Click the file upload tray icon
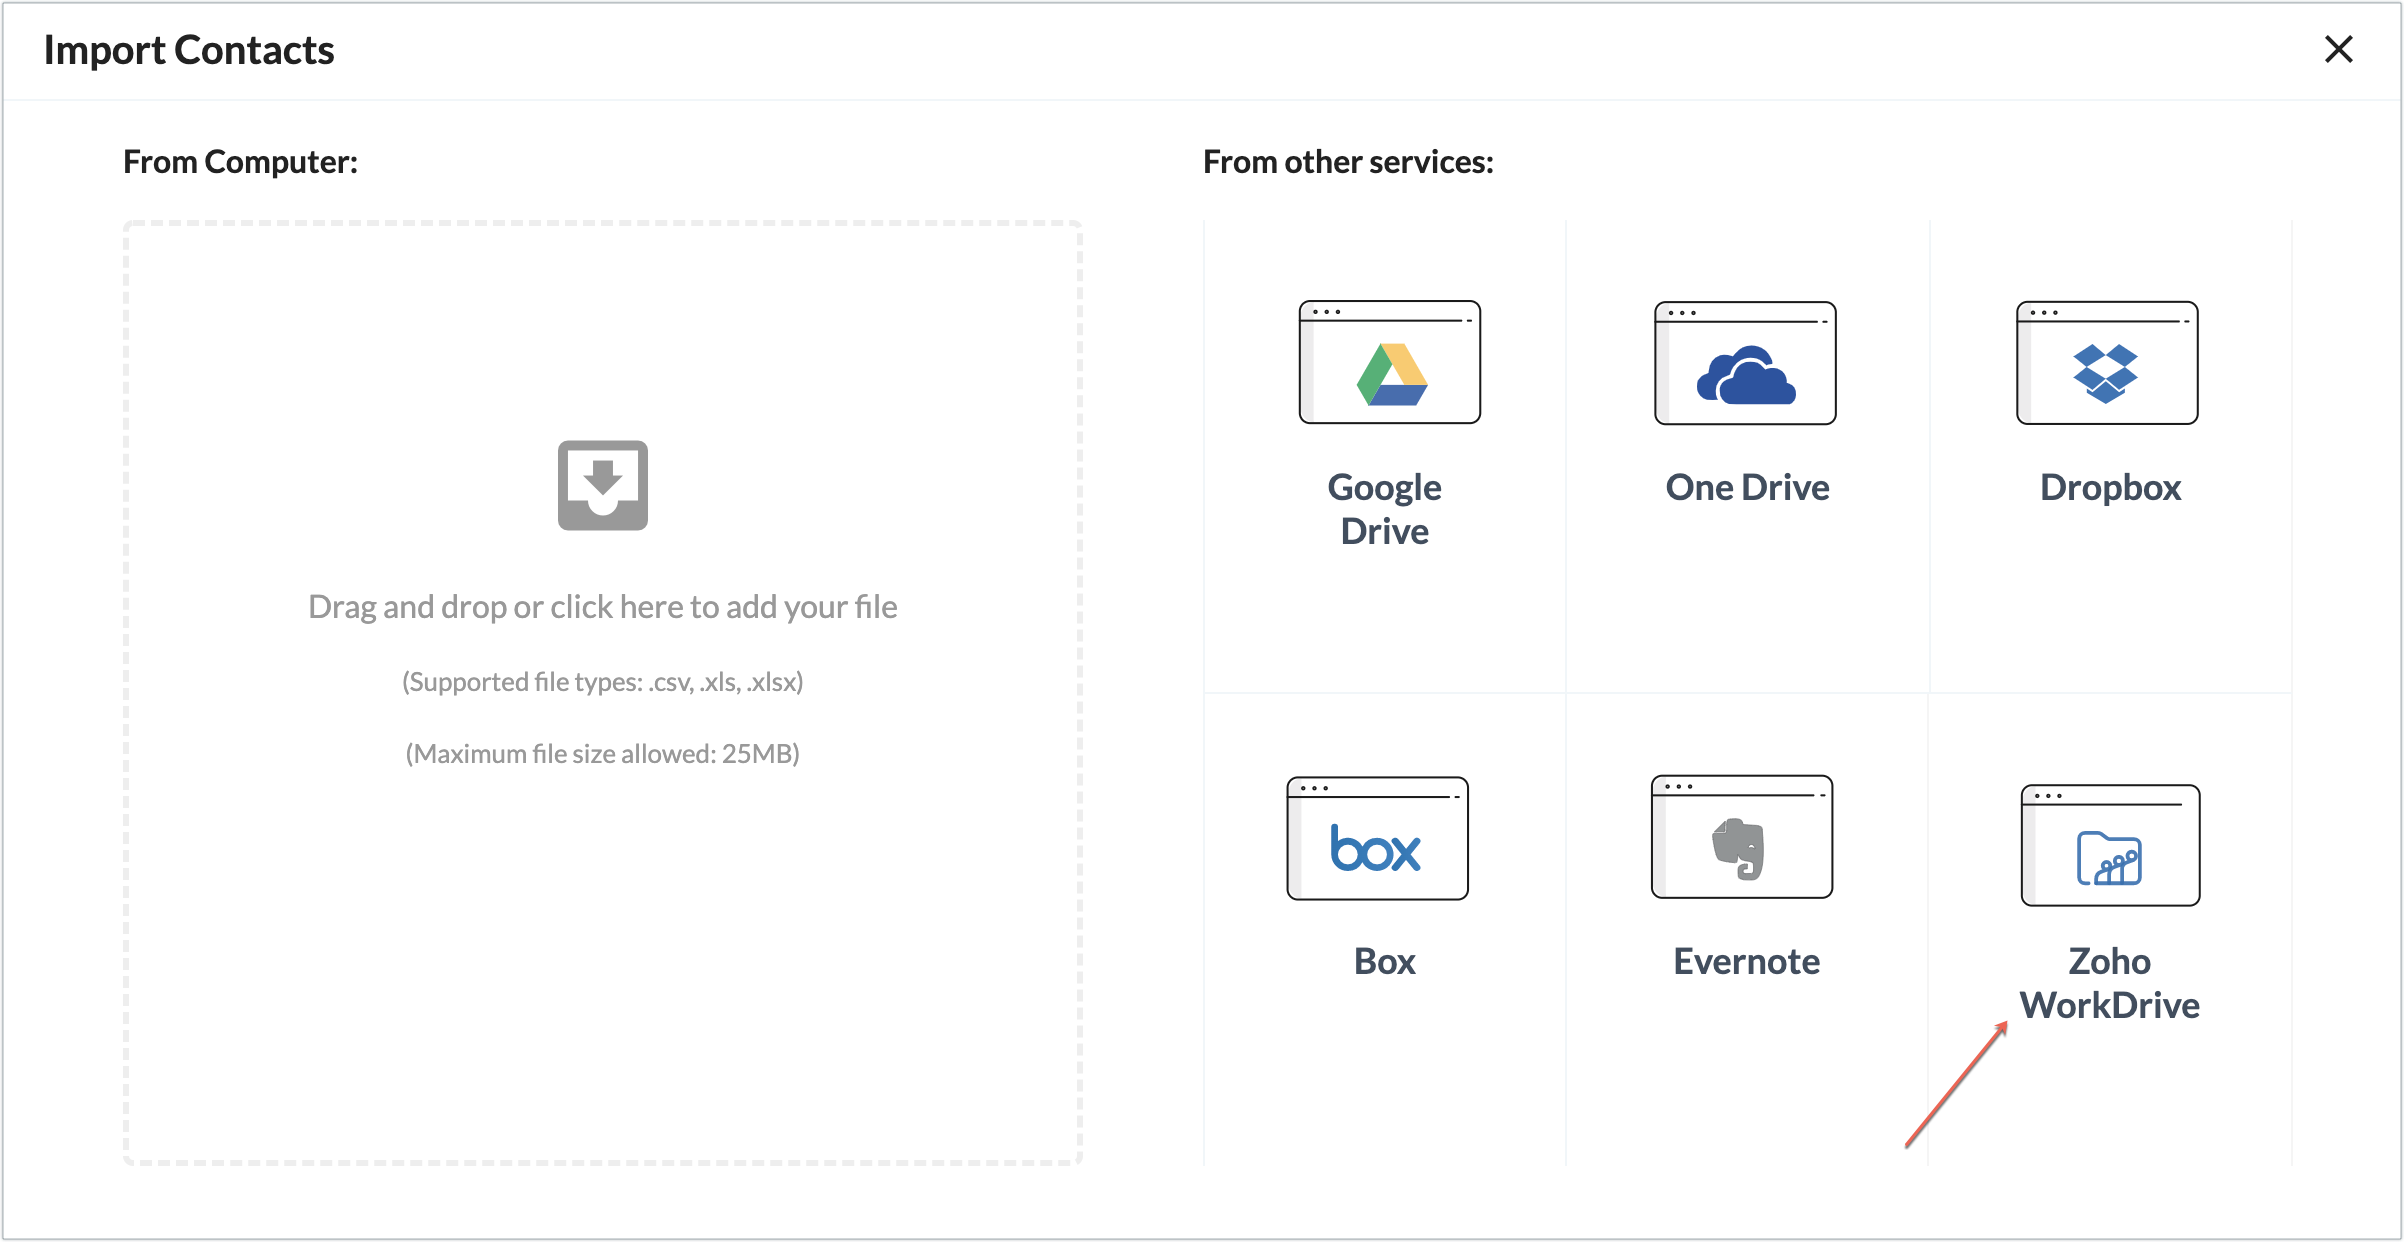The image size is (2404, 1242). [x=603, y=485]
